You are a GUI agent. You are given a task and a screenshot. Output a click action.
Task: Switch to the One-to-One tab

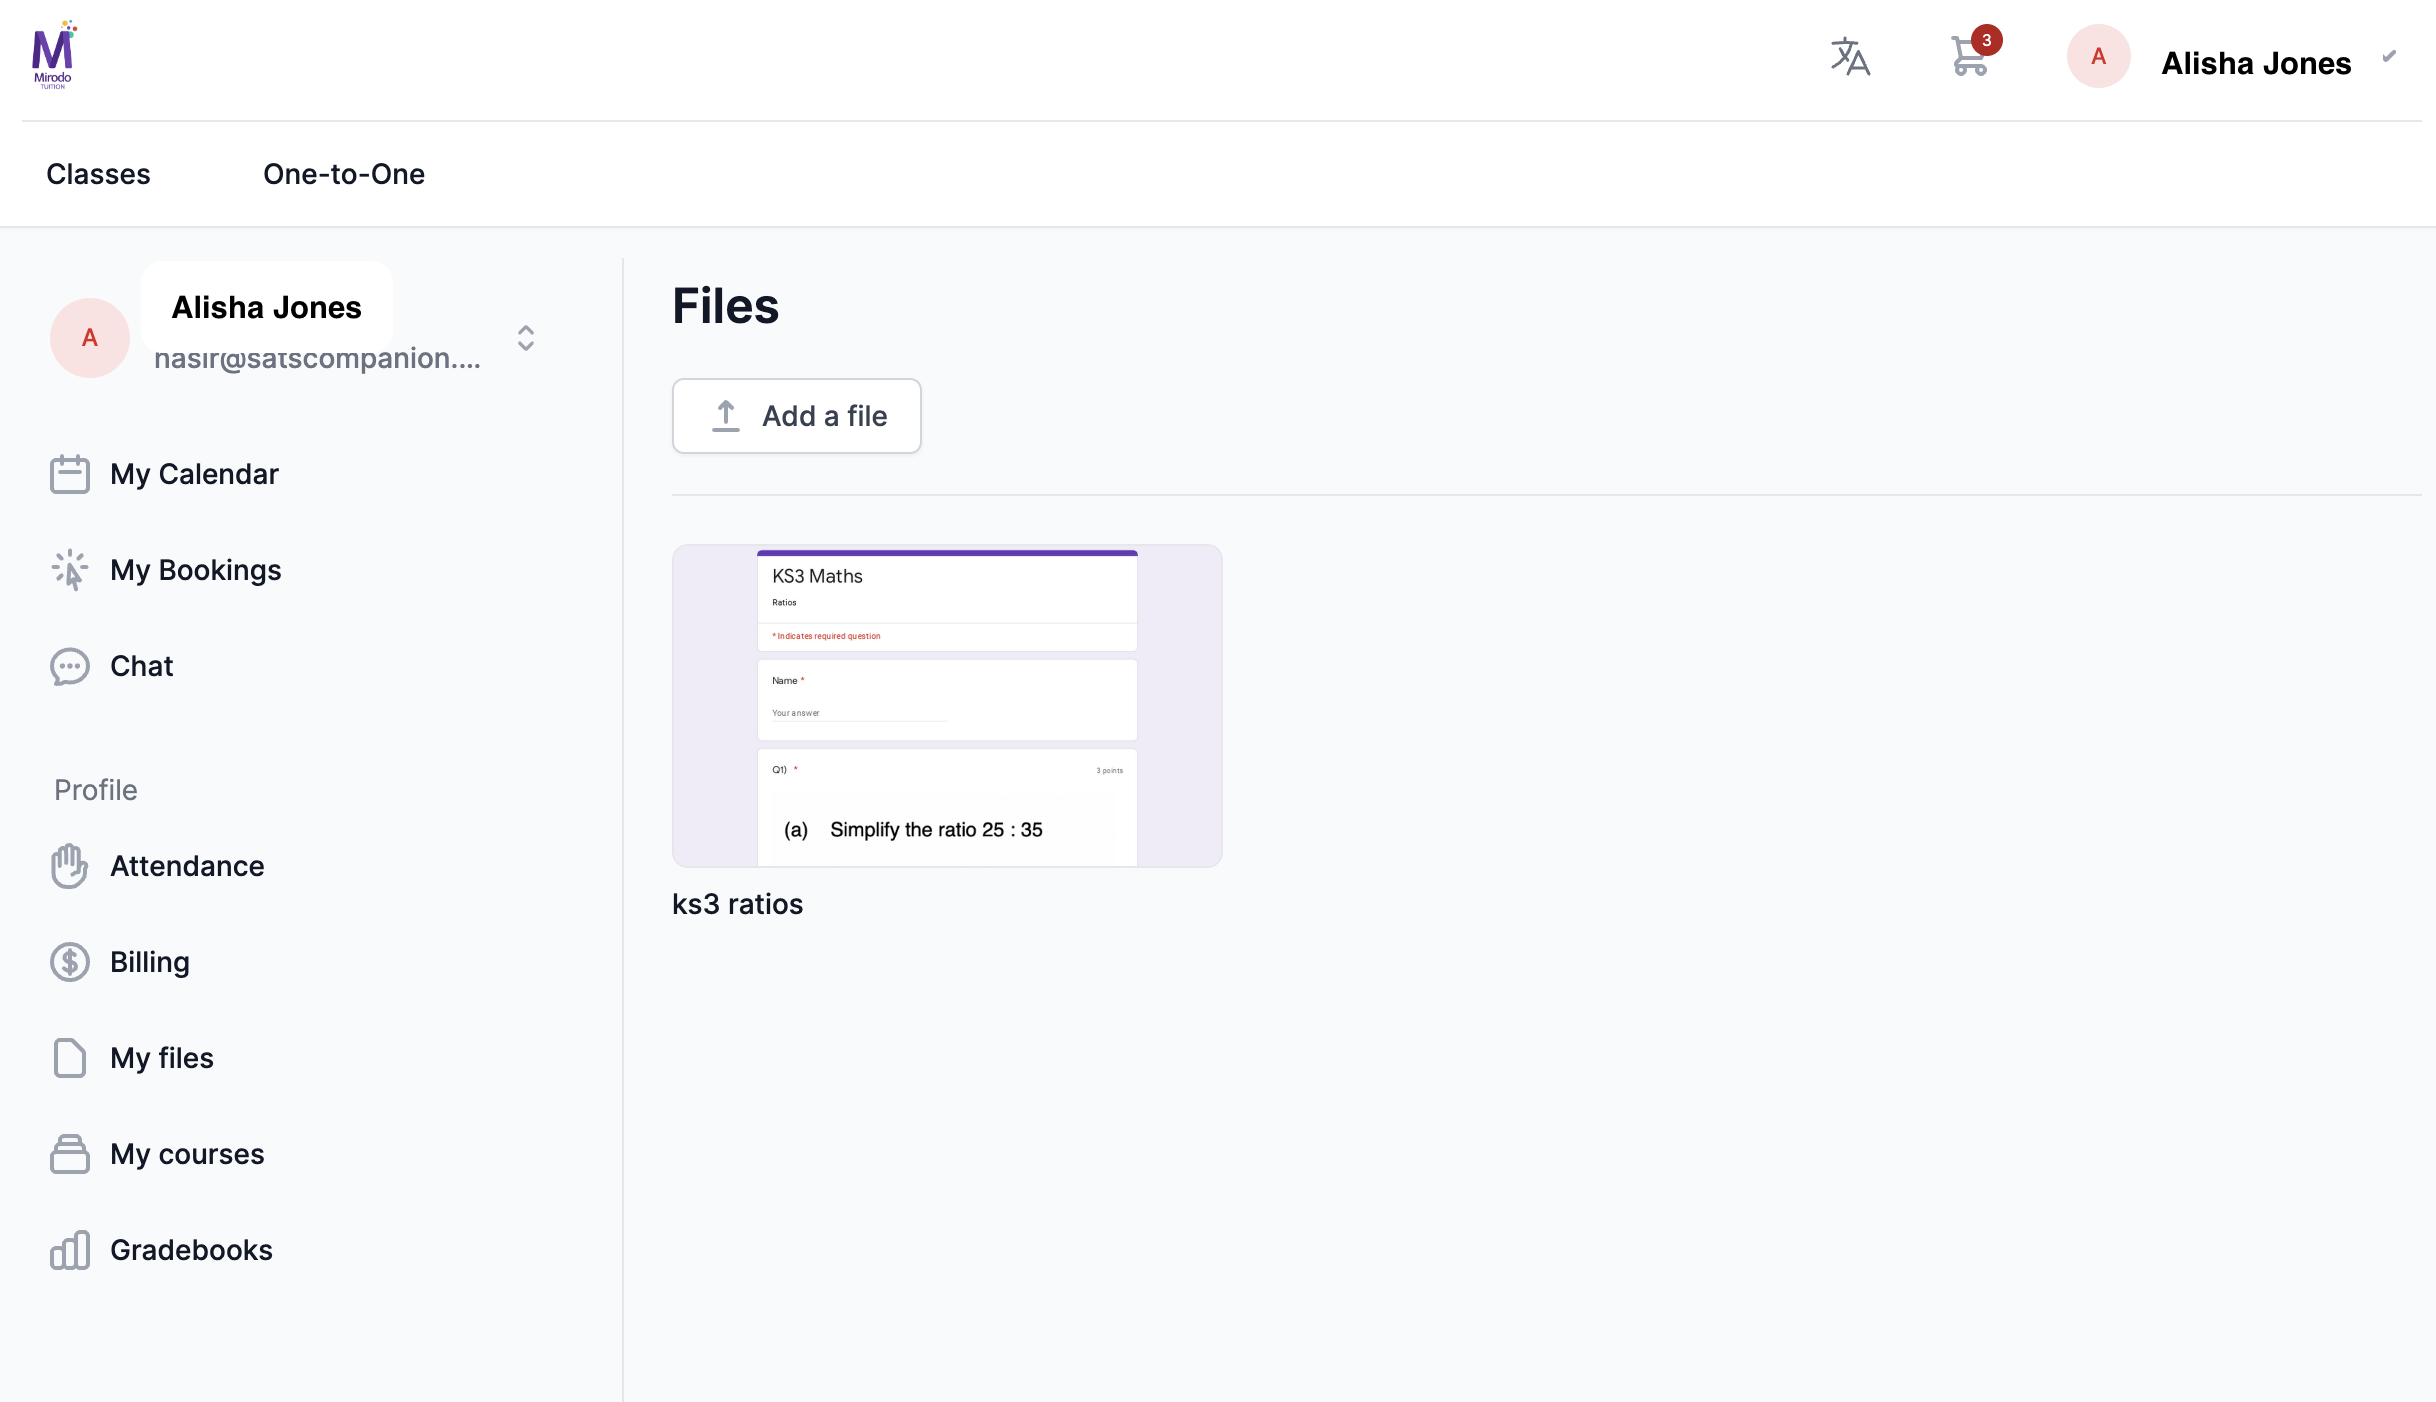[344, 174]
